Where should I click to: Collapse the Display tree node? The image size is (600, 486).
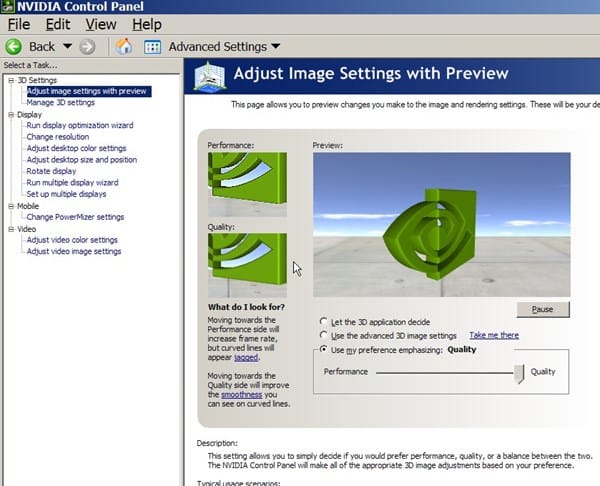point(11,115)
